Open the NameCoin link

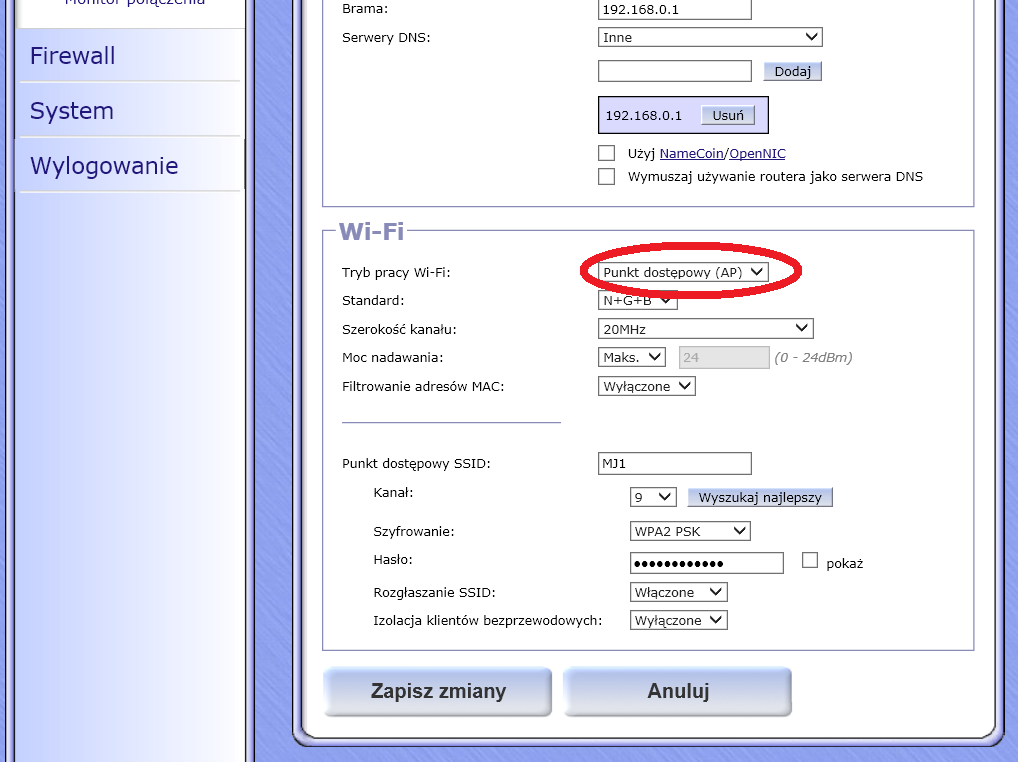tap(692, 153)
